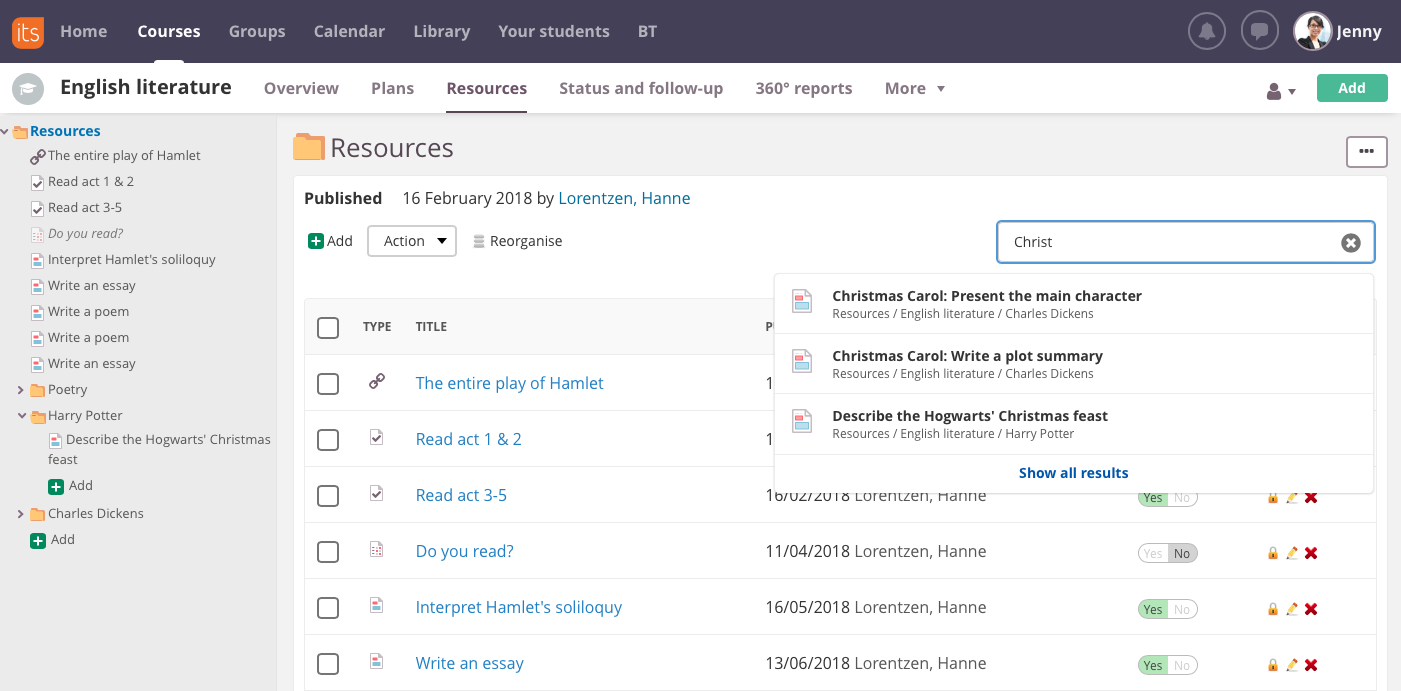Check the select-all checkbox in table header

coord(328,328)
